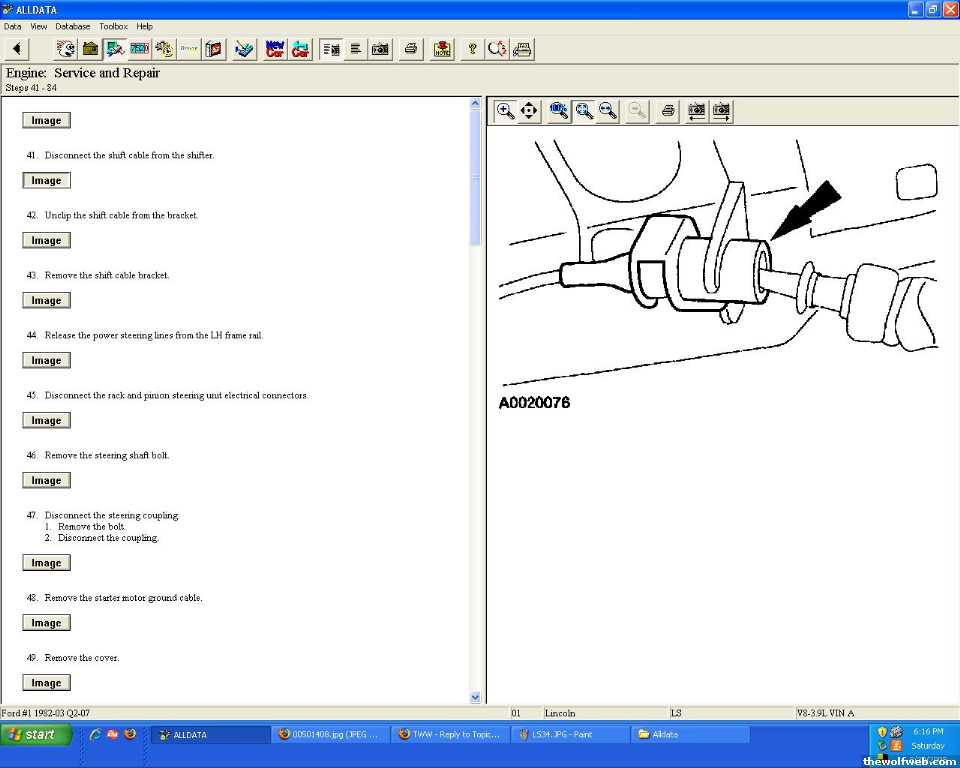Viewport: 960px width, 768px height.
Task: Open the Toolbox menu
Action: (113, 26)
